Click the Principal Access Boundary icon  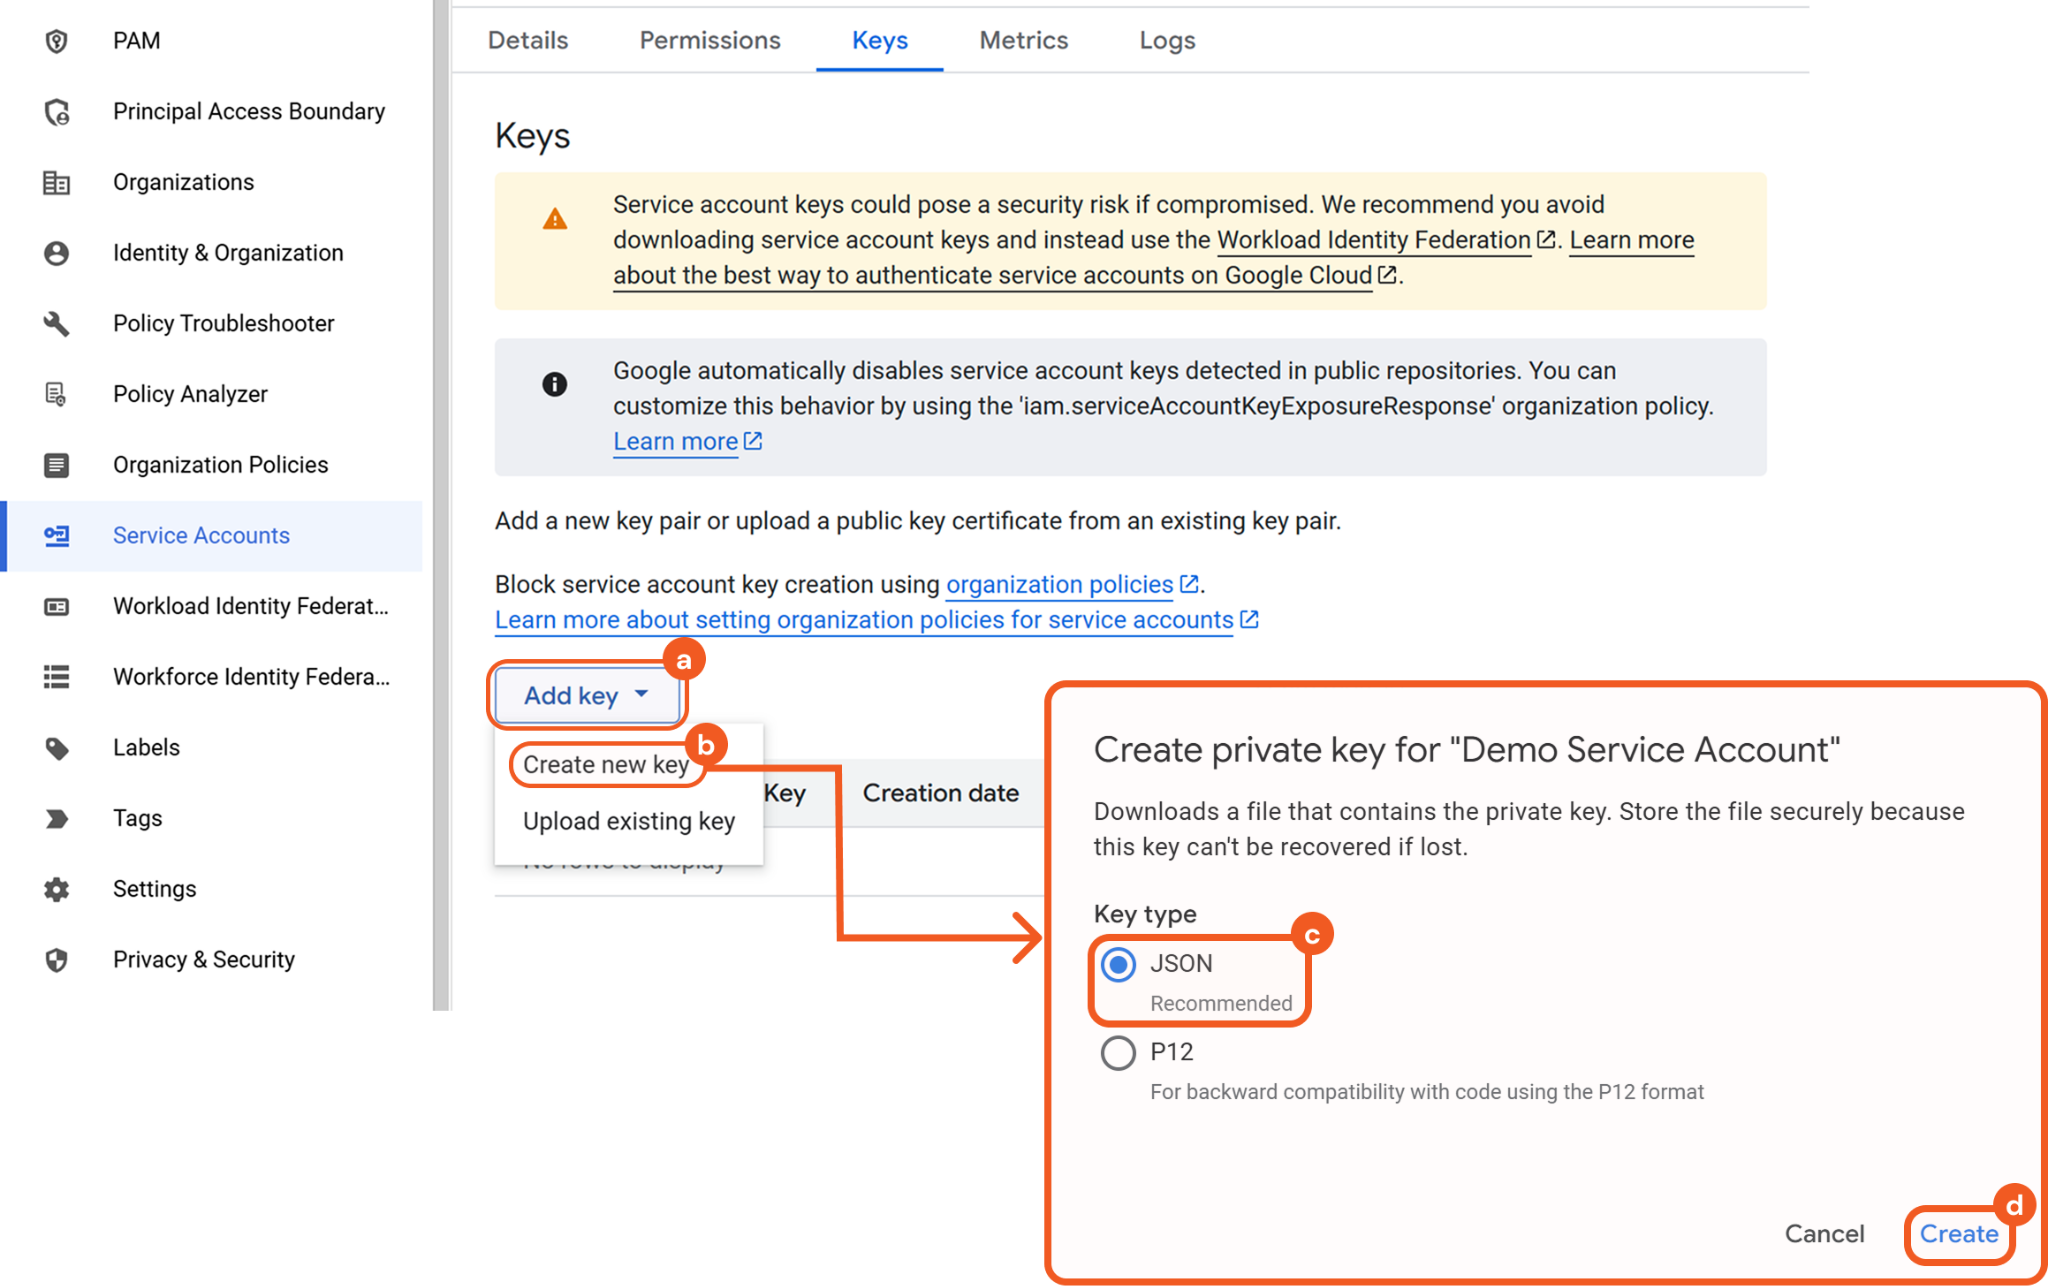click(x=57, y=112)
